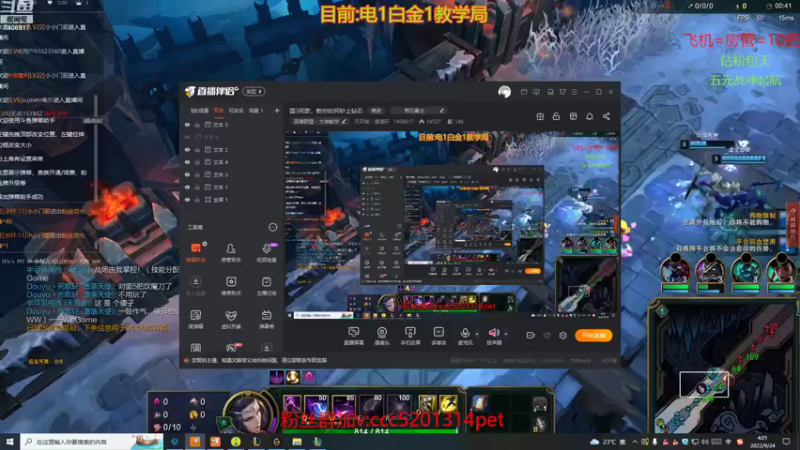Screen dimensions: 800x450
Task: Open the 弹幕助手 danmaku helper tool
Action: [196, 253]
